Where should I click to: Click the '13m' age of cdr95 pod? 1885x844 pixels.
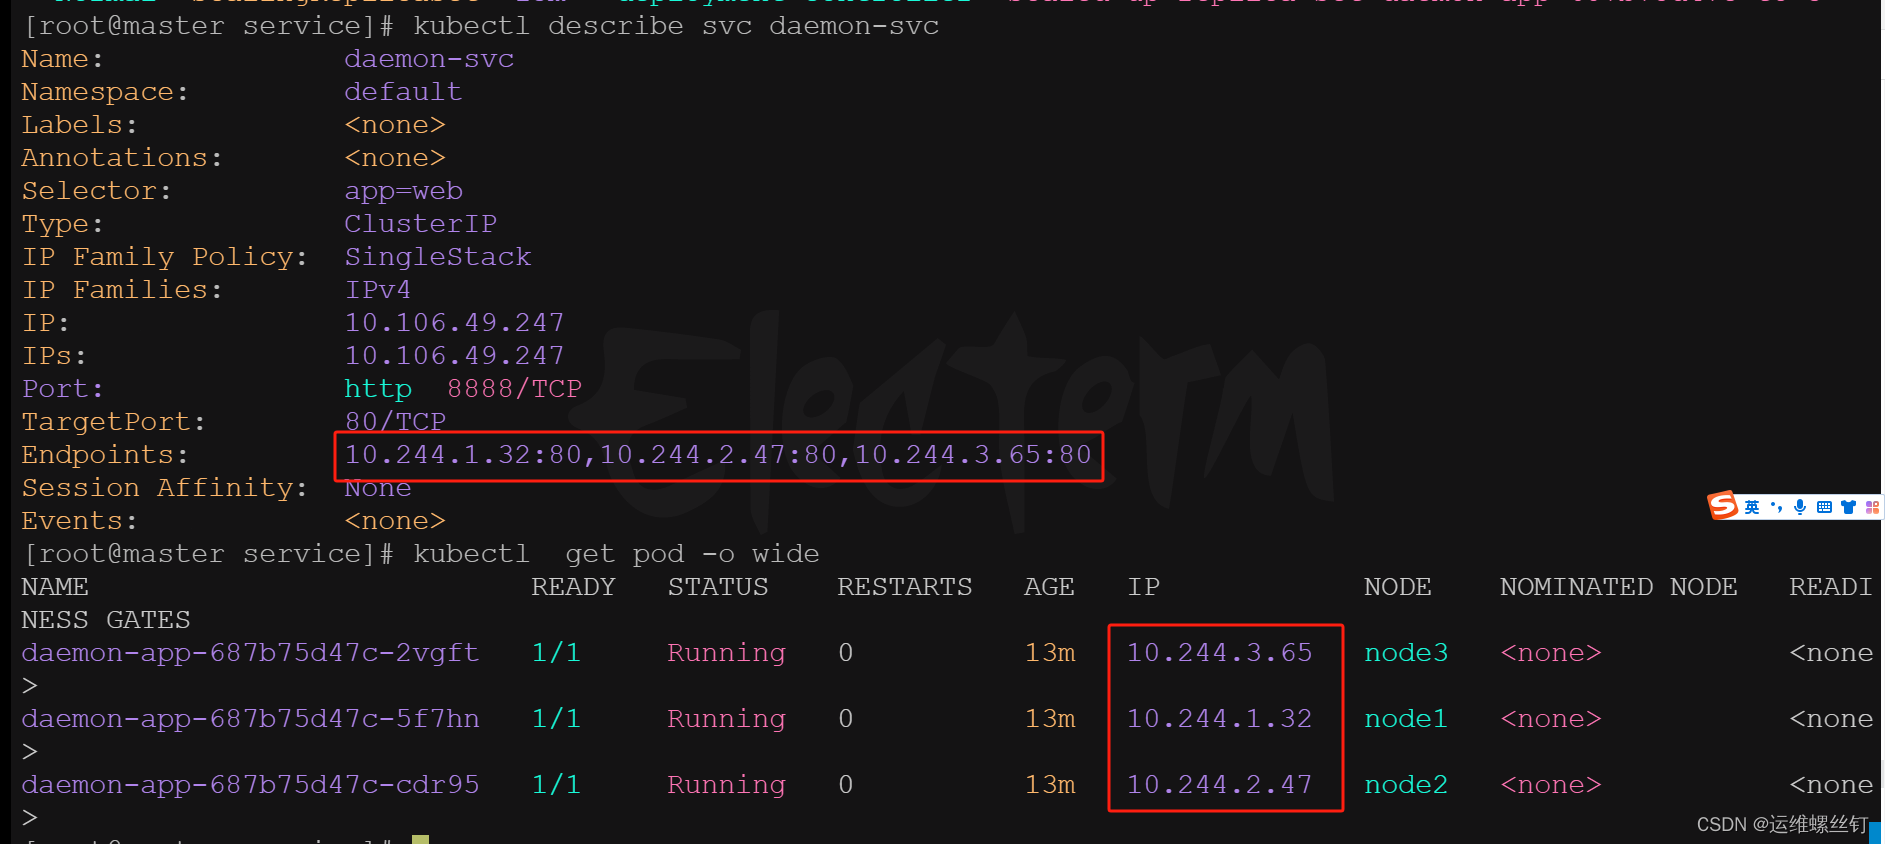pyautogui.click(x=1050, y=785)
